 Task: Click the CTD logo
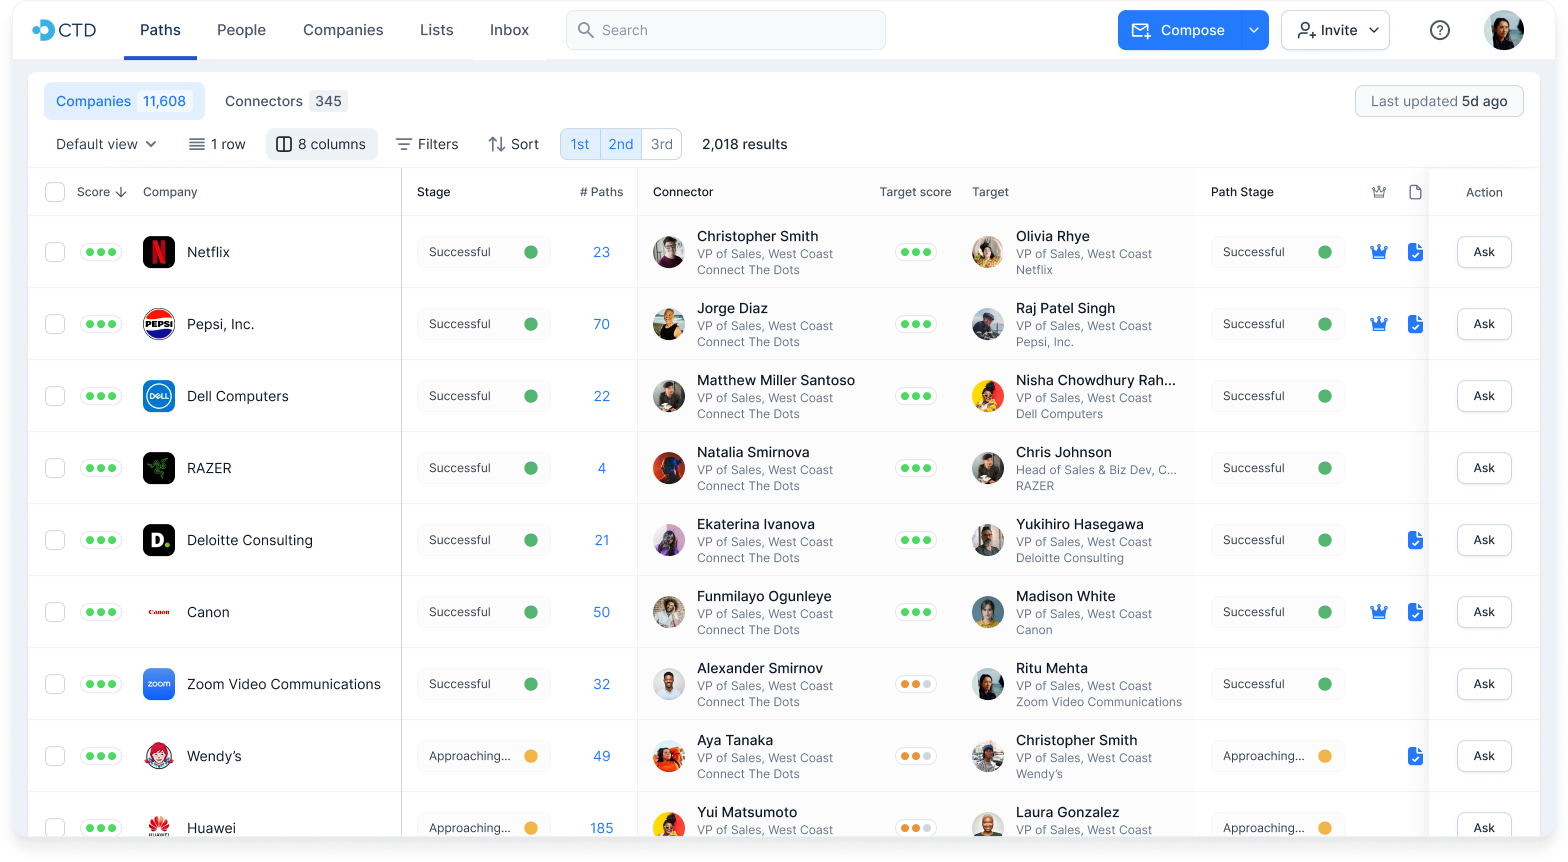65,30
